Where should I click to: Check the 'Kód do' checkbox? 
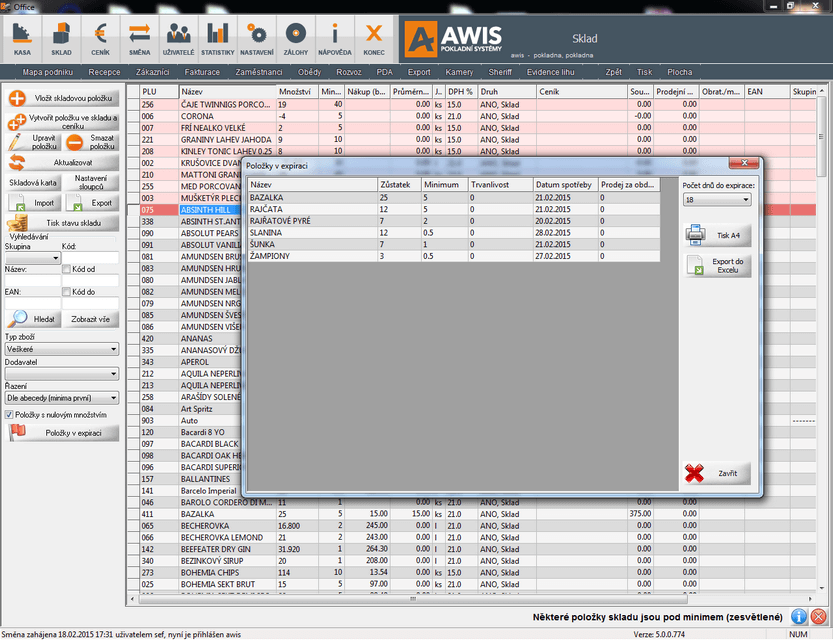coord(66,292)
